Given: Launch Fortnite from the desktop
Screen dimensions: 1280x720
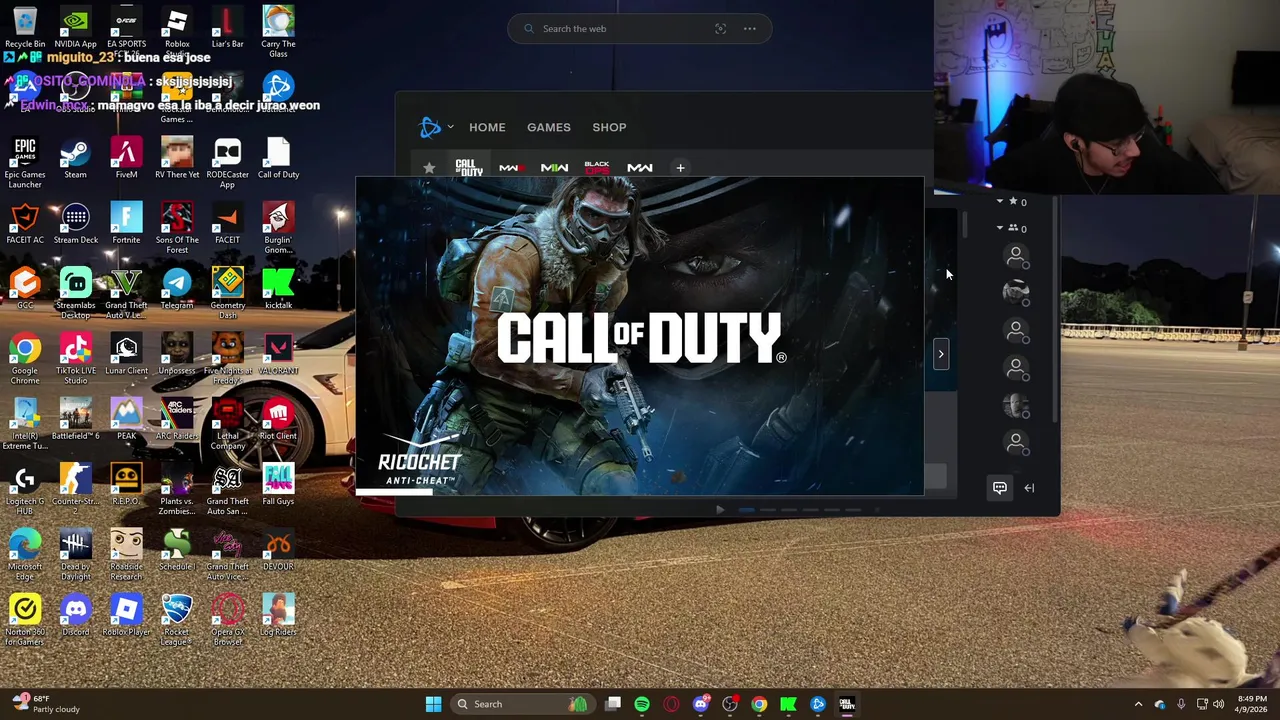Looking at the screenshot, I should click(x=126, y=224).
